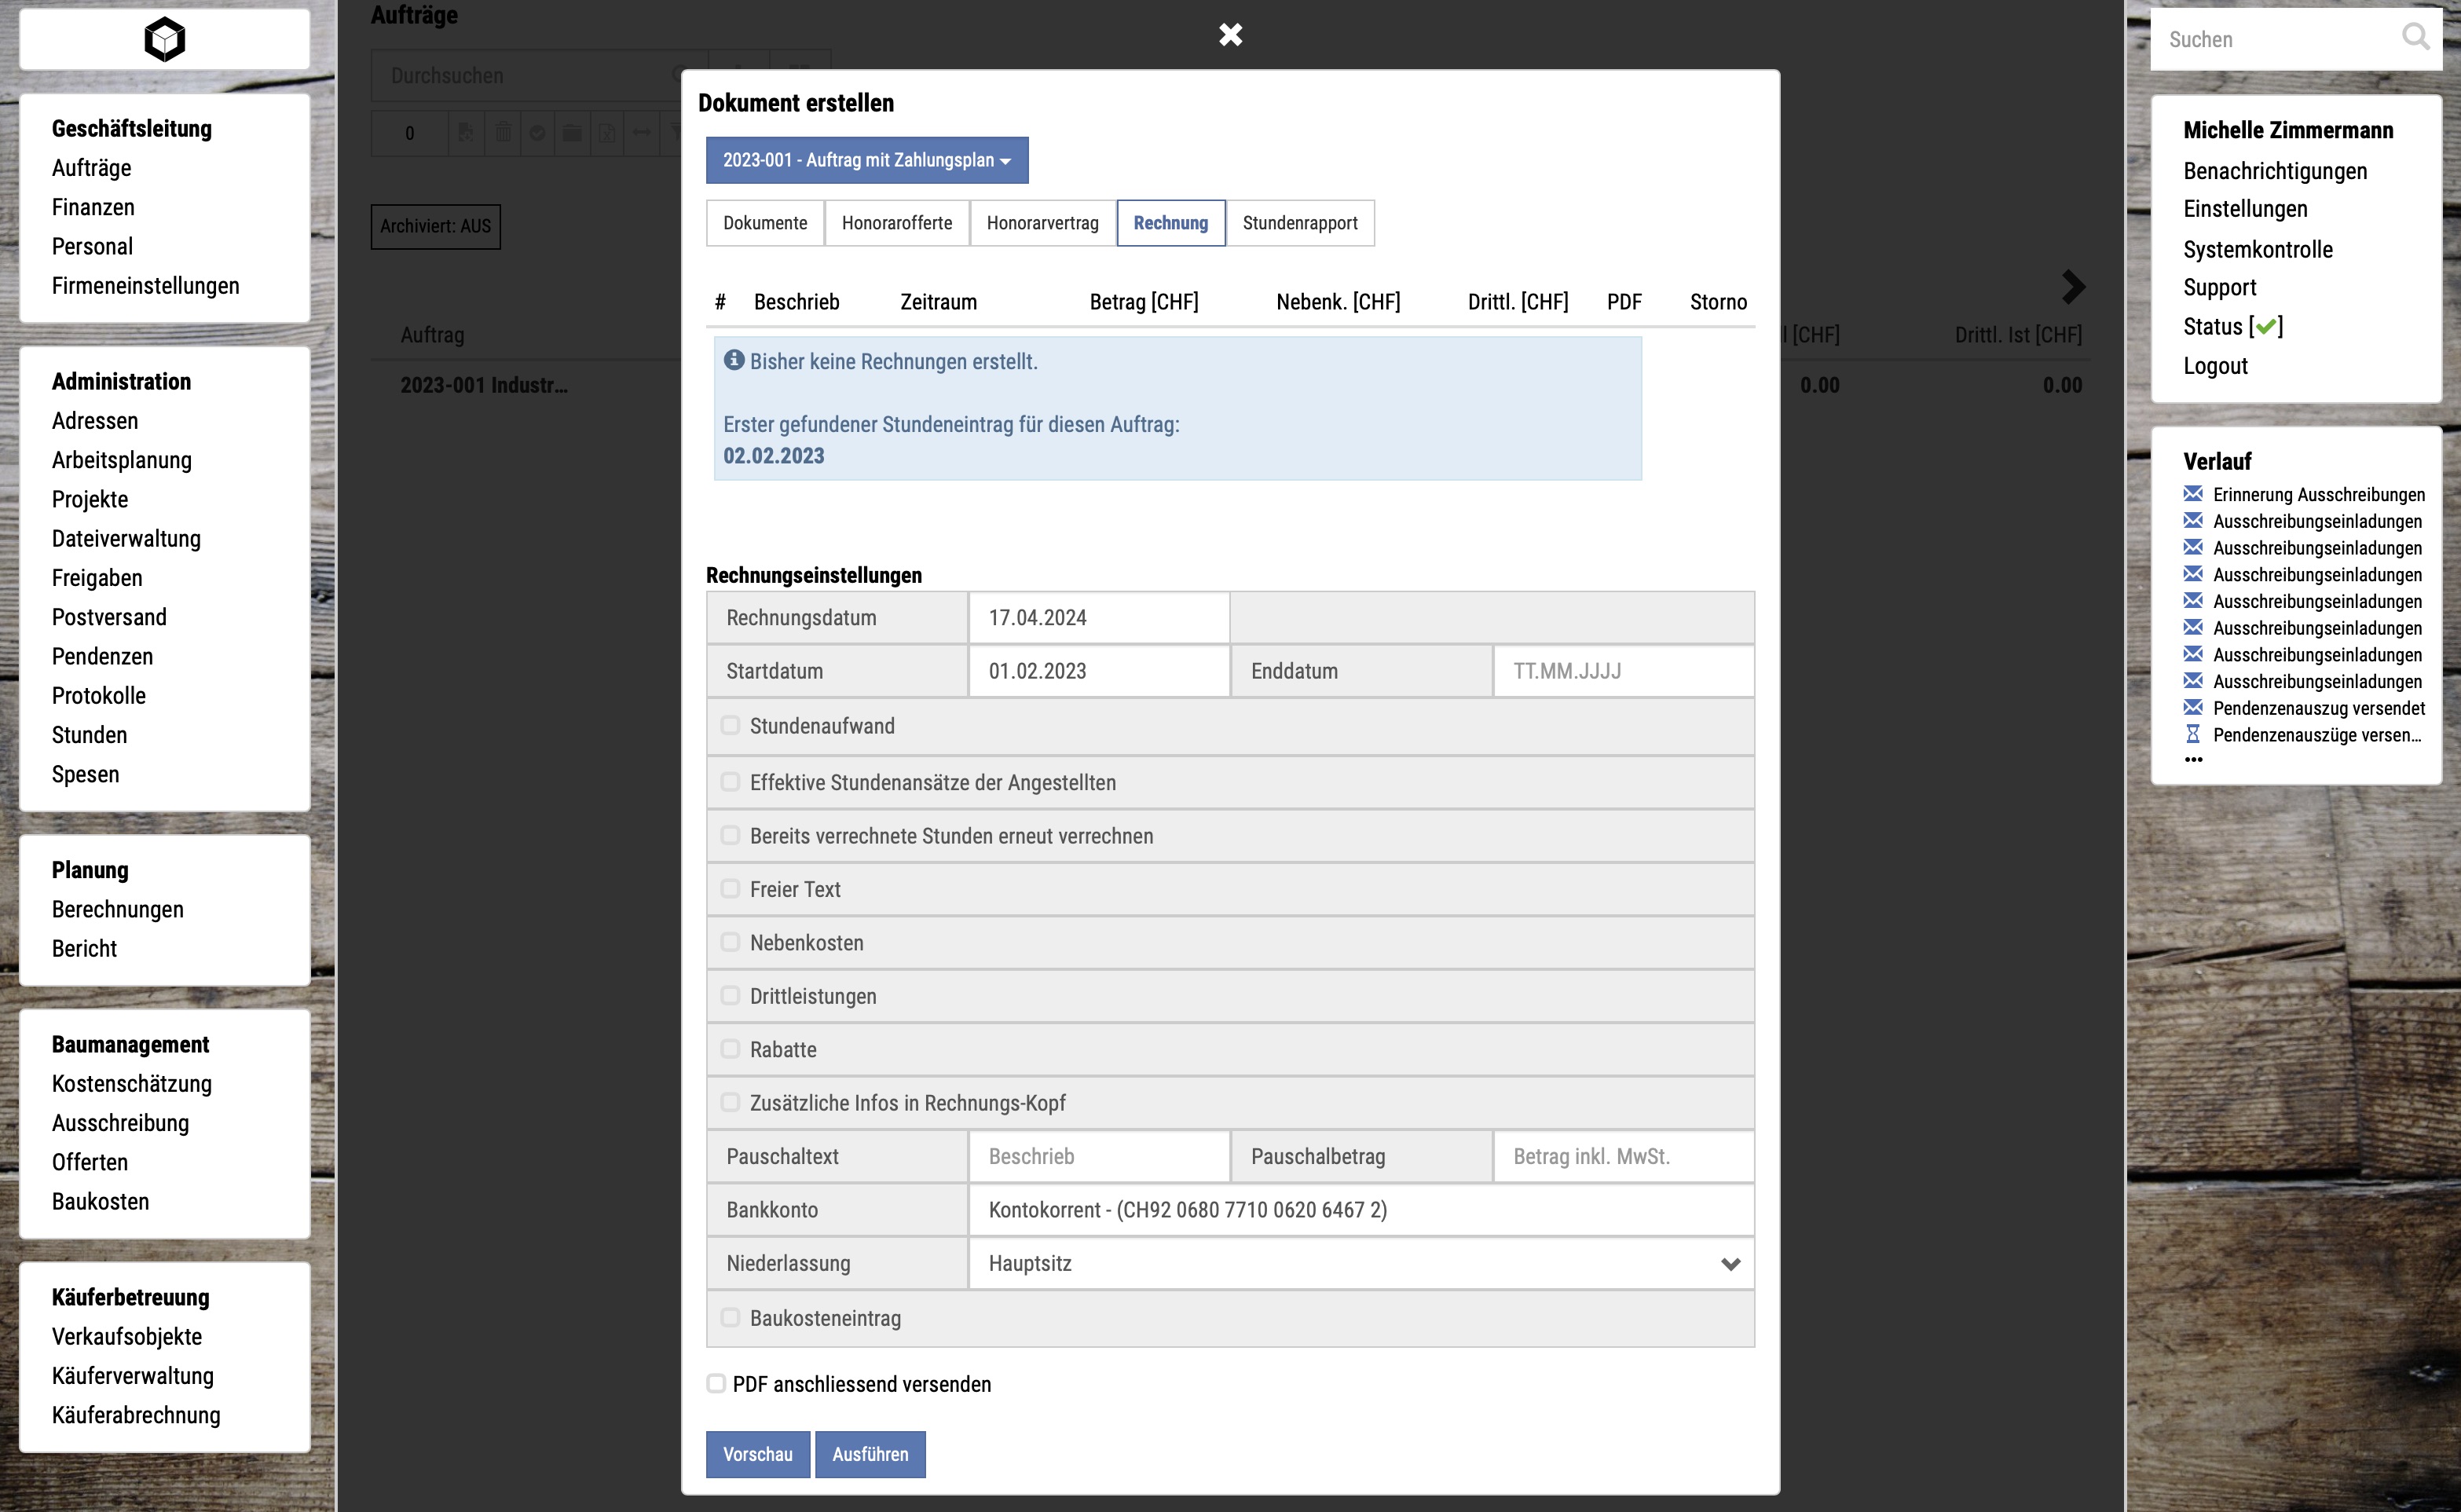Open the 2023-001 Auftrag mit Zahlungsplan dropdown
Image resolution: width=2461 pixels, height=1512 pixels.
coord(866,160)
